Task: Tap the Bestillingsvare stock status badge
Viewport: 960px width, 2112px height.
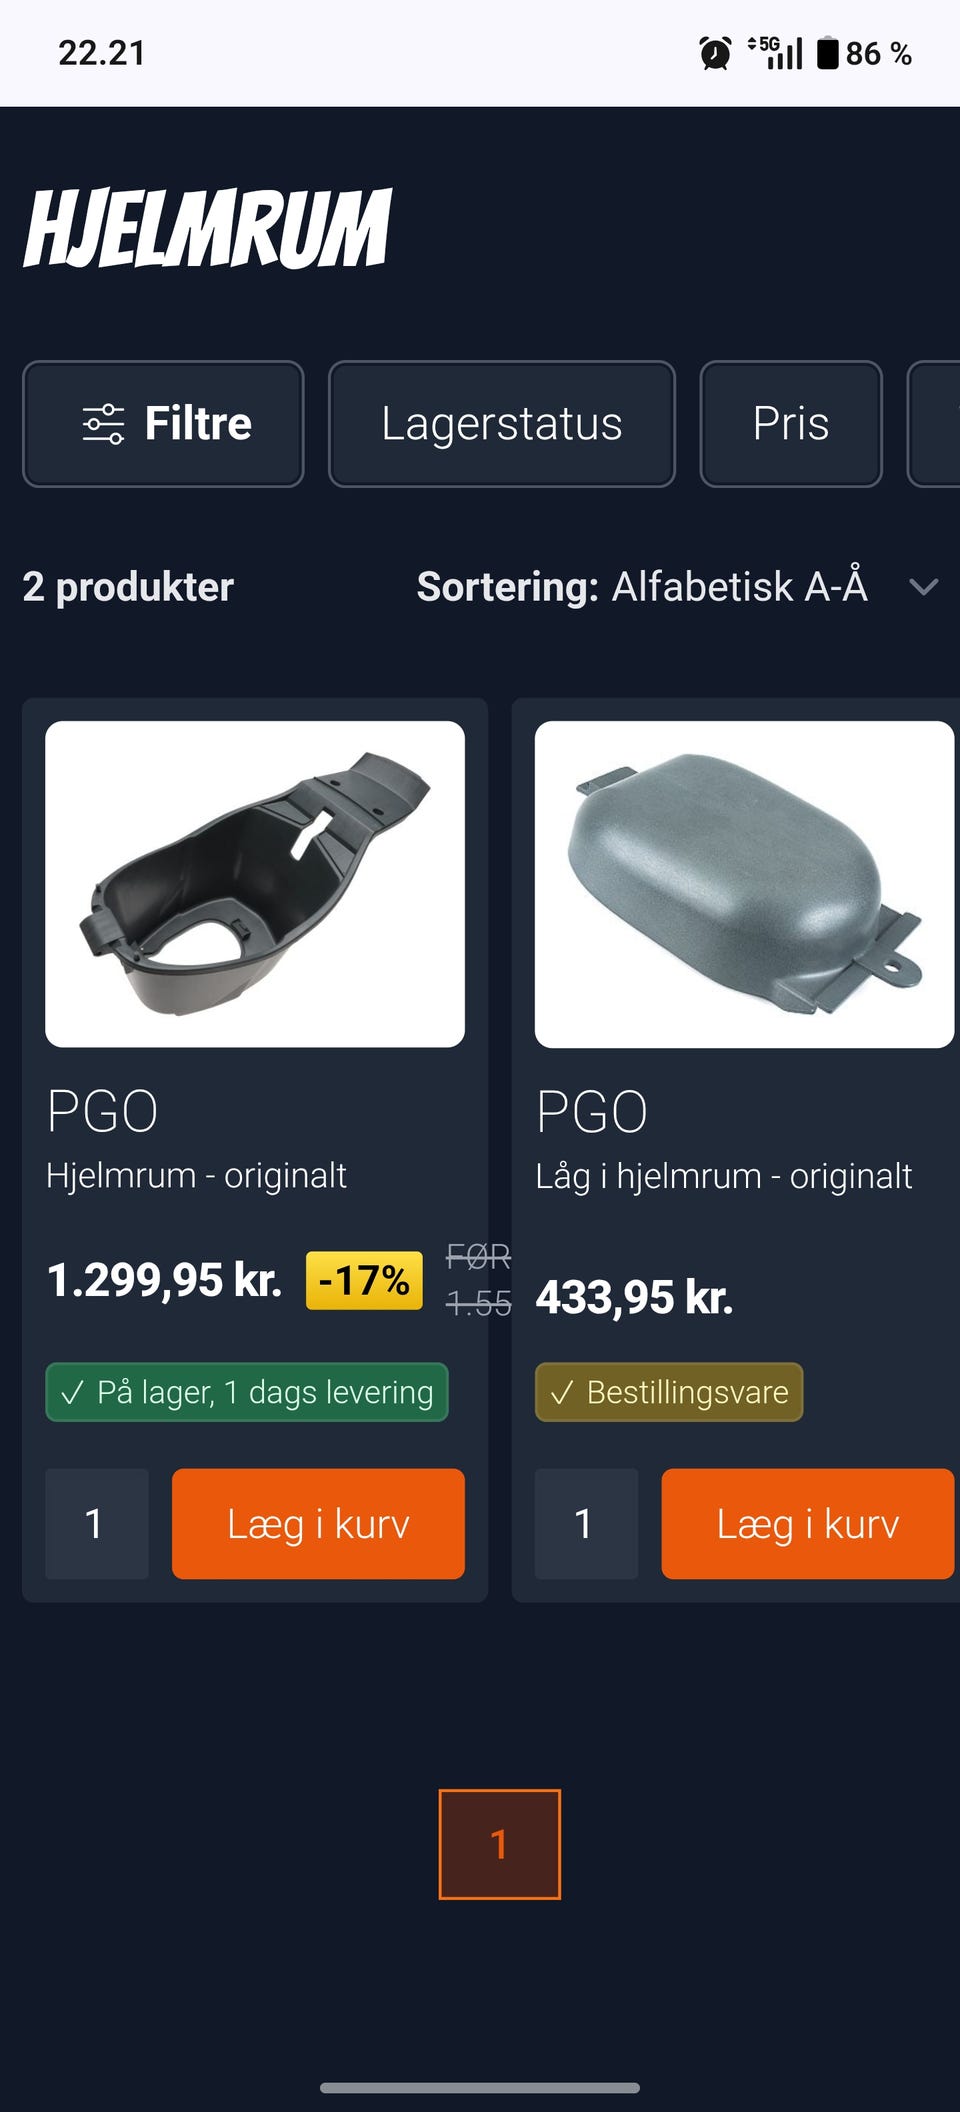Action: (669, 1392)
